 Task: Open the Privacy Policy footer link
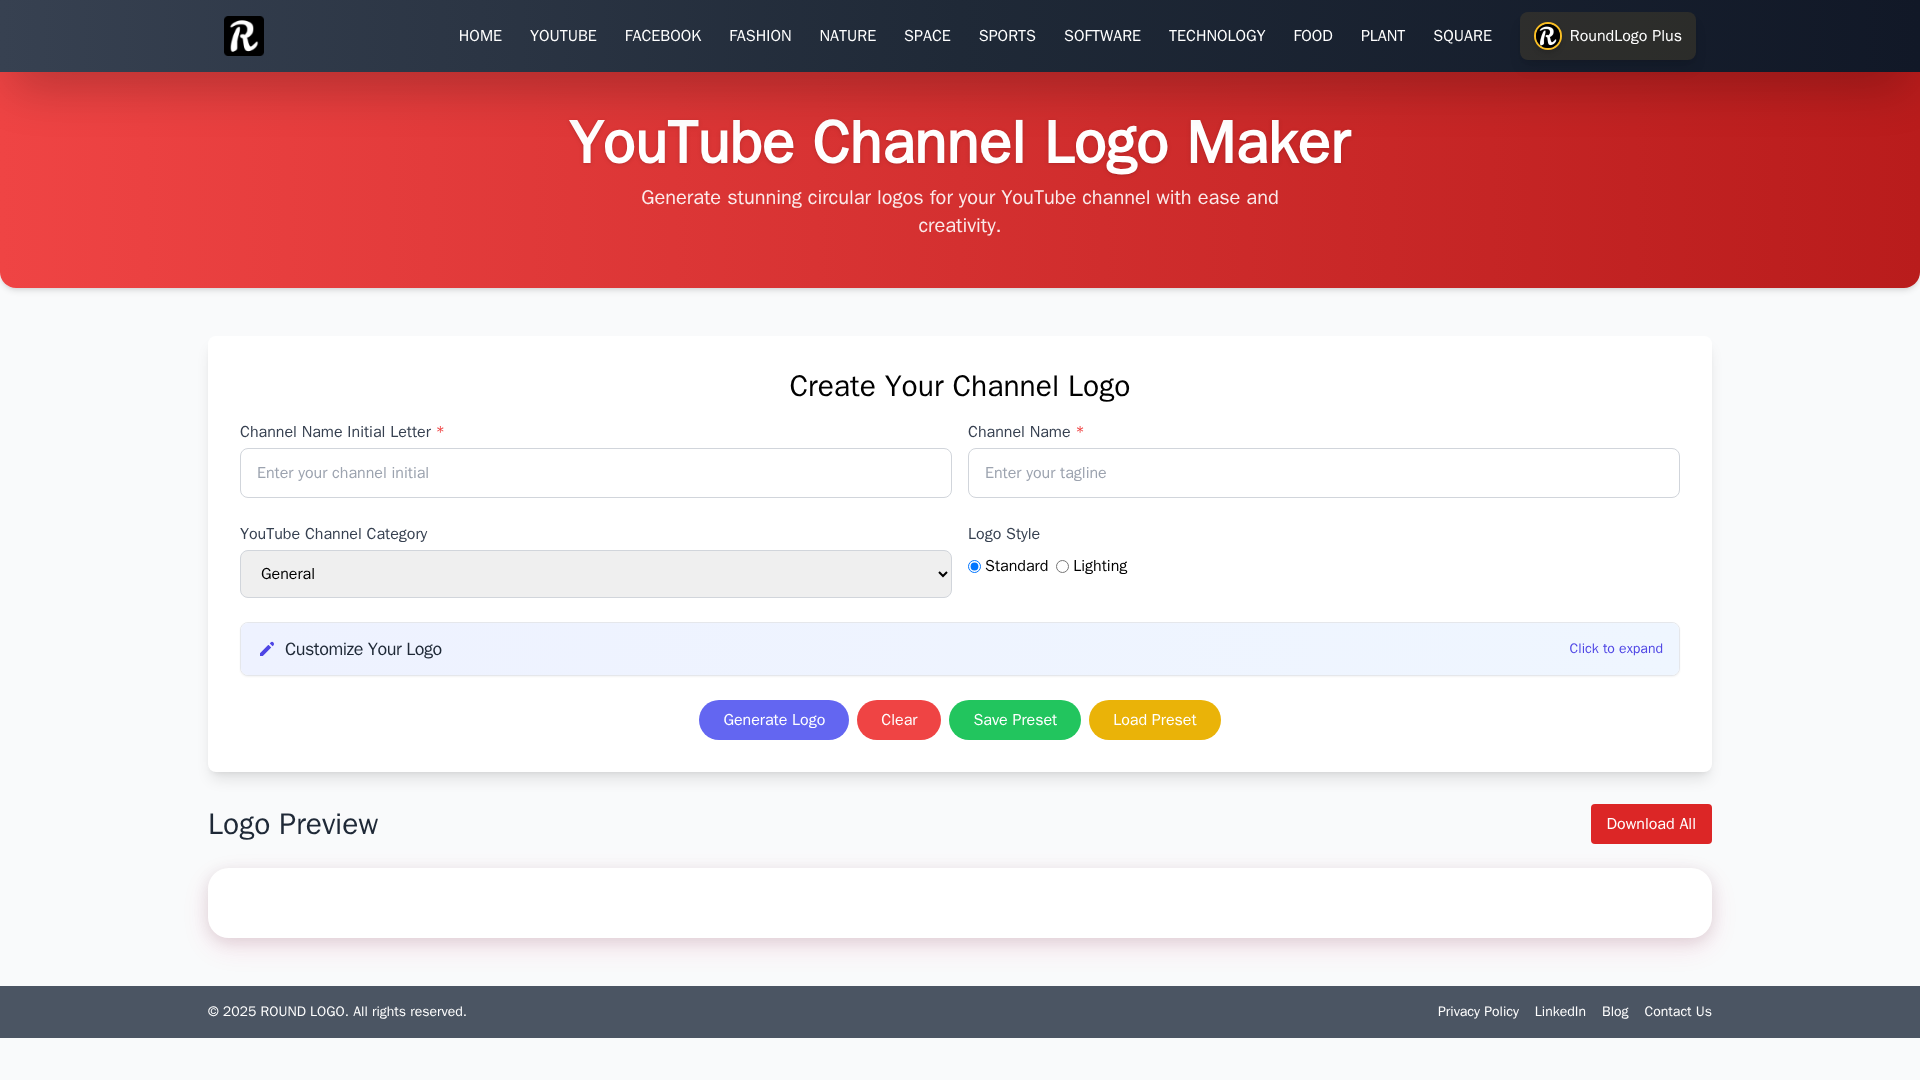point(1477,1012)
